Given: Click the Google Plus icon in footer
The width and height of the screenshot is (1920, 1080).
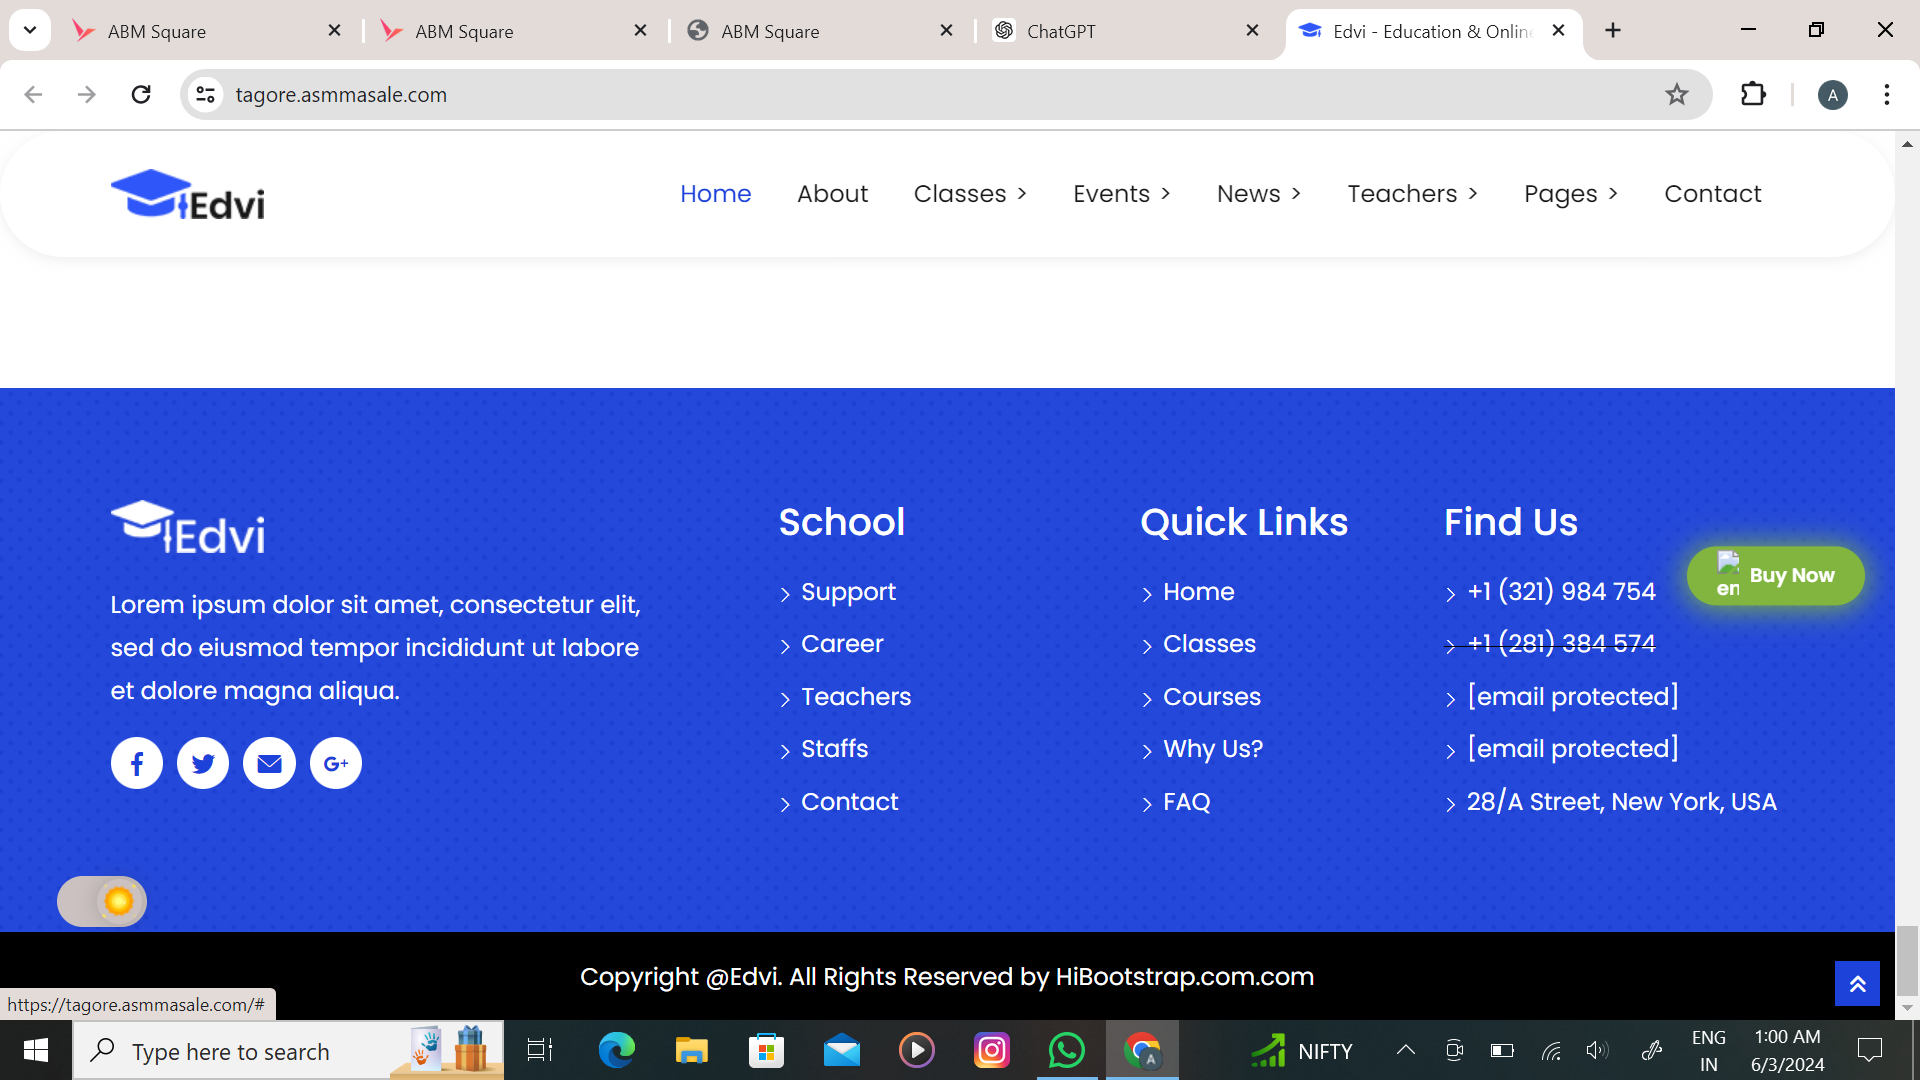Looking at the screenshot, I should click(x=336, y=764).
